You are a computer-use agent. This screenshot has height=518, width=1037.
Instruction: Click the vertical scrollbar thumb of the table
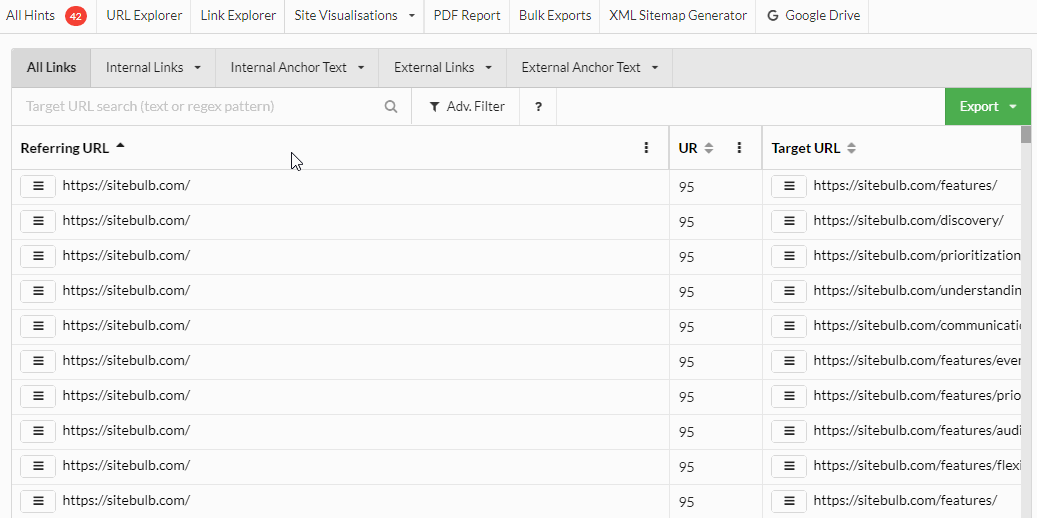(1026, 134)
